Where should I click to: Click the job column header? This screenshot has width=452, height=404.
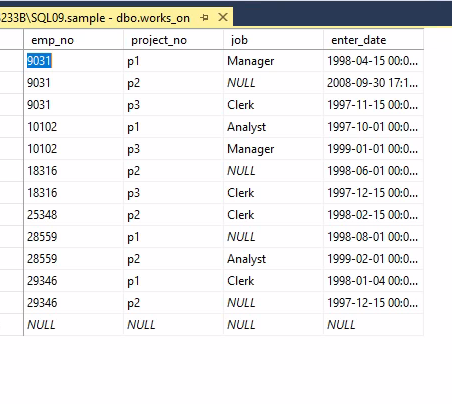[x=273, y=40]
